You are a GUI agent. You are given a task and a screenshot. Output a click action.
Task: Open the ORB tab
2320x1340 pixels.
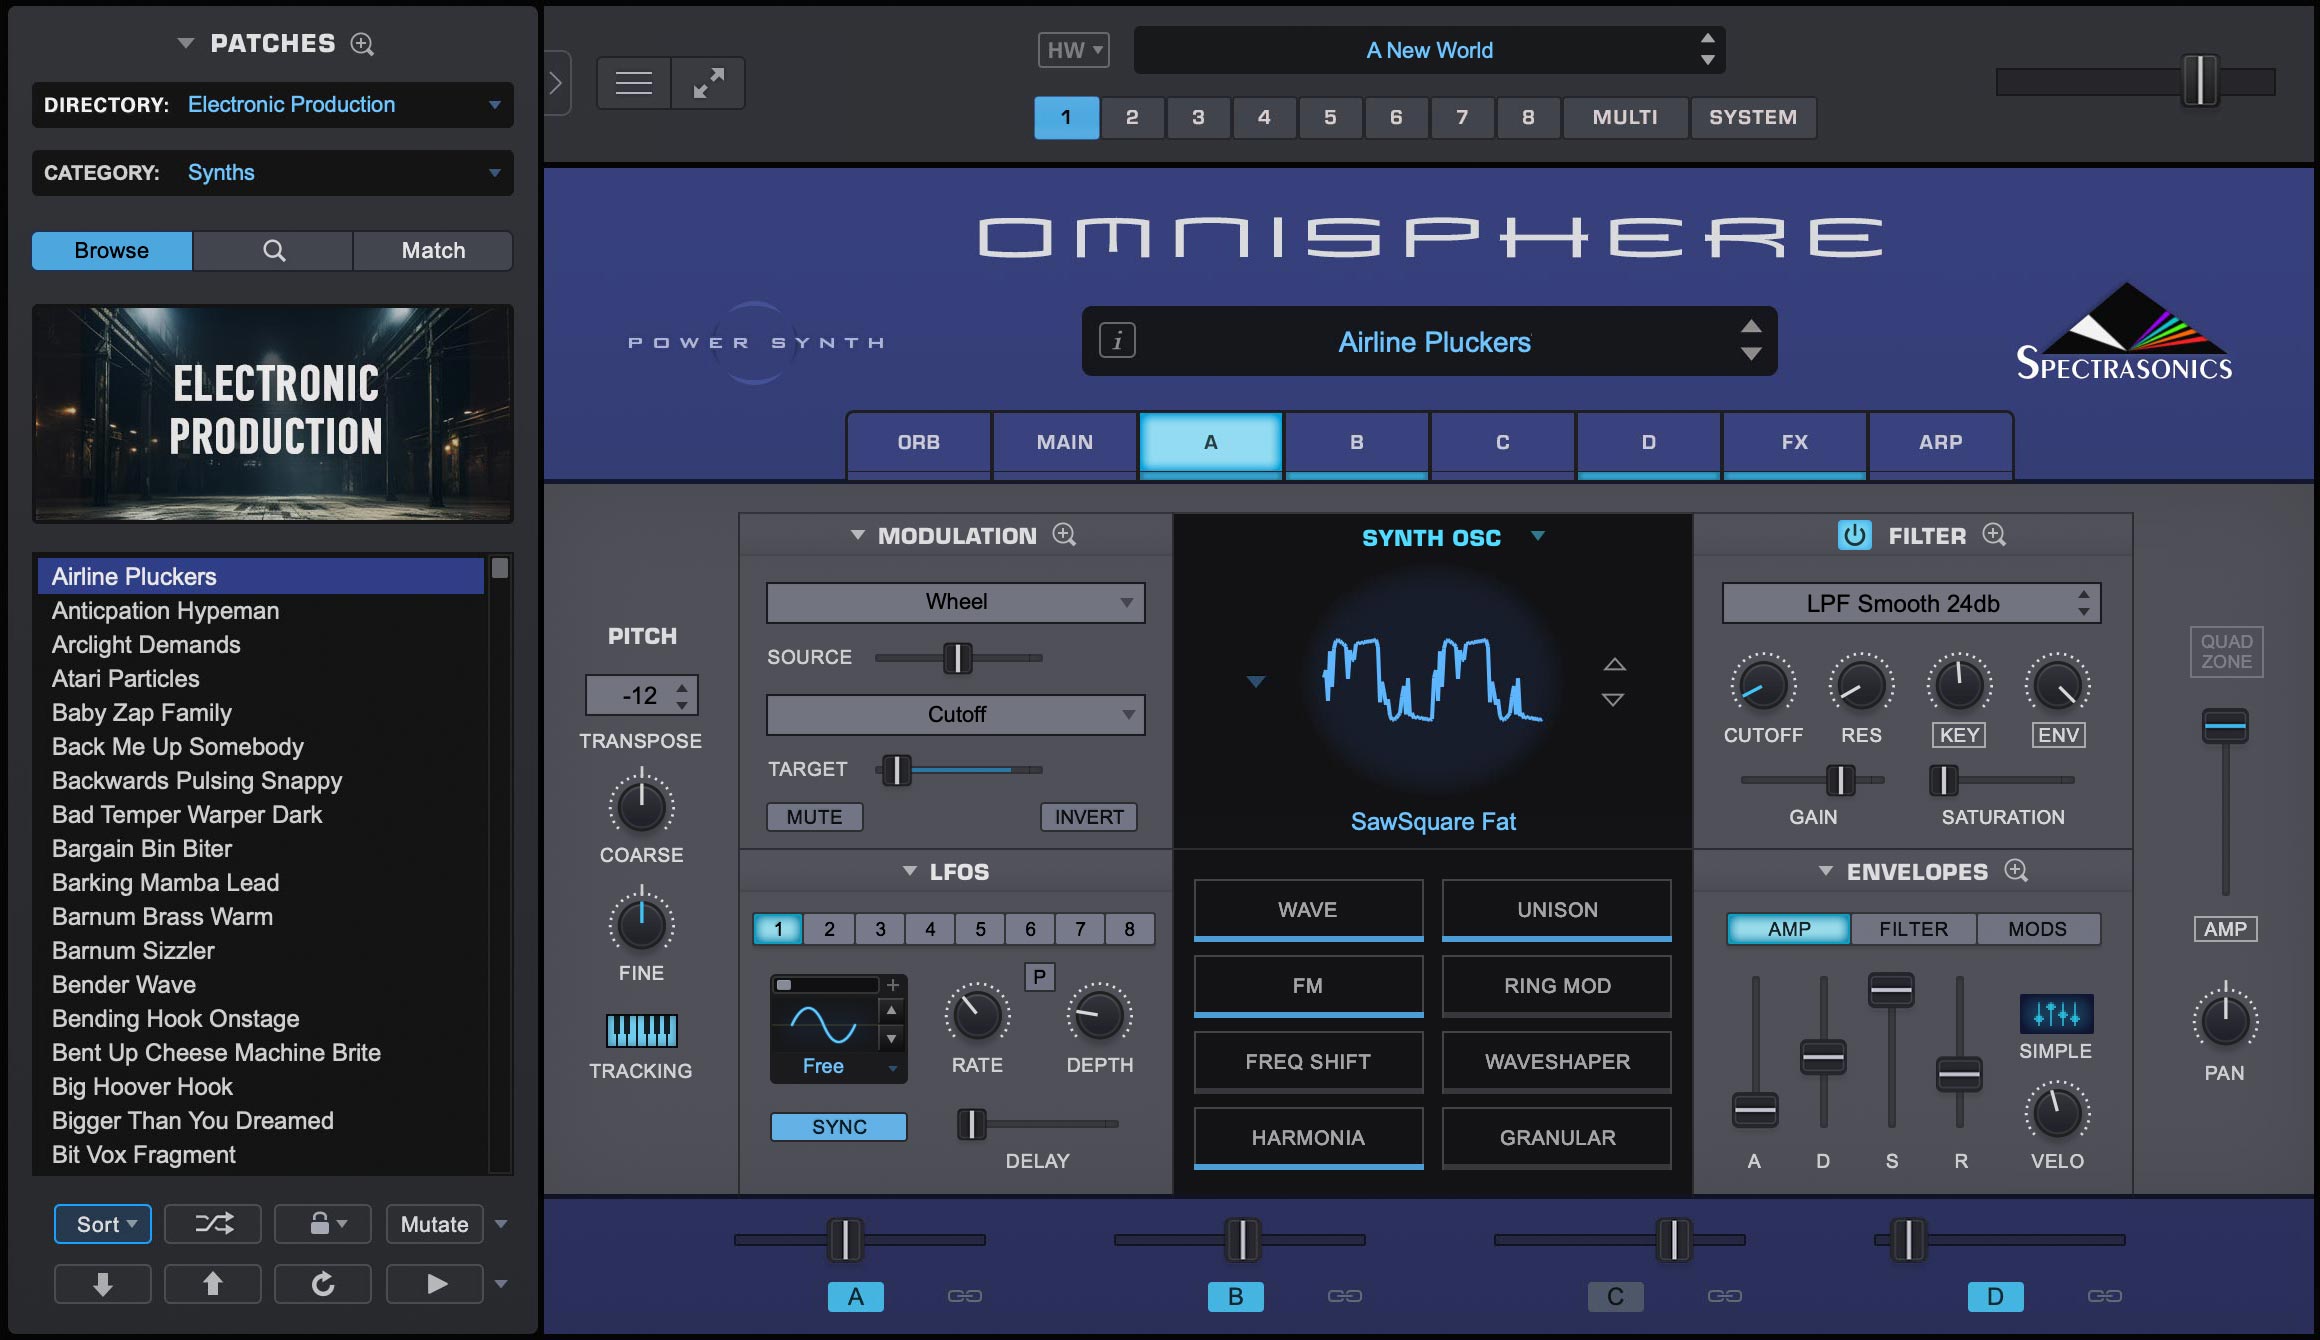click(919, 442)
